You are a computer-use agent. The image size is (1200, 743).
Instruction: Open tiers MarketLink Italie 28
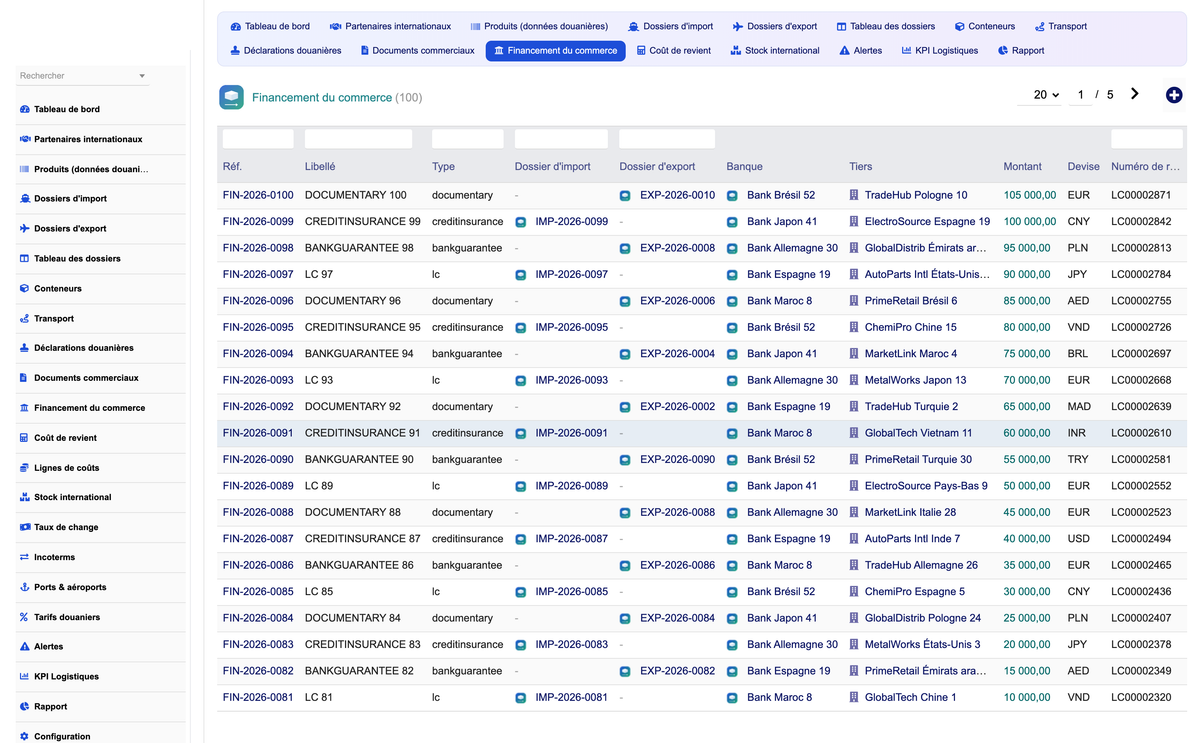point(910,512)
